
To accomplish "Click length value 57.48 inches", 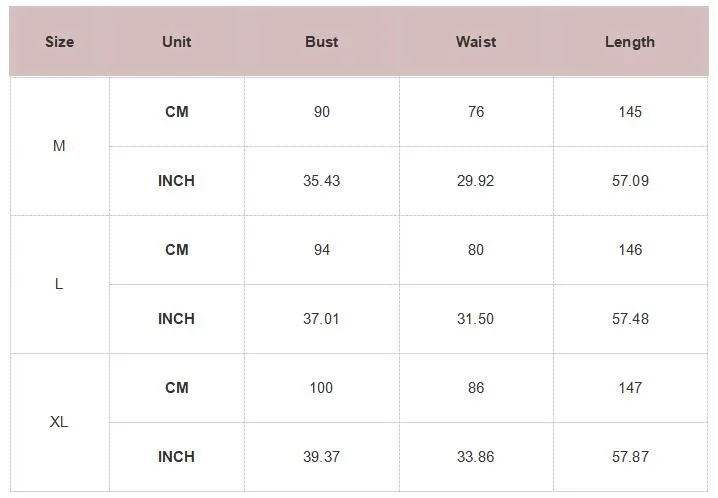I will click(x=630, y=318).
